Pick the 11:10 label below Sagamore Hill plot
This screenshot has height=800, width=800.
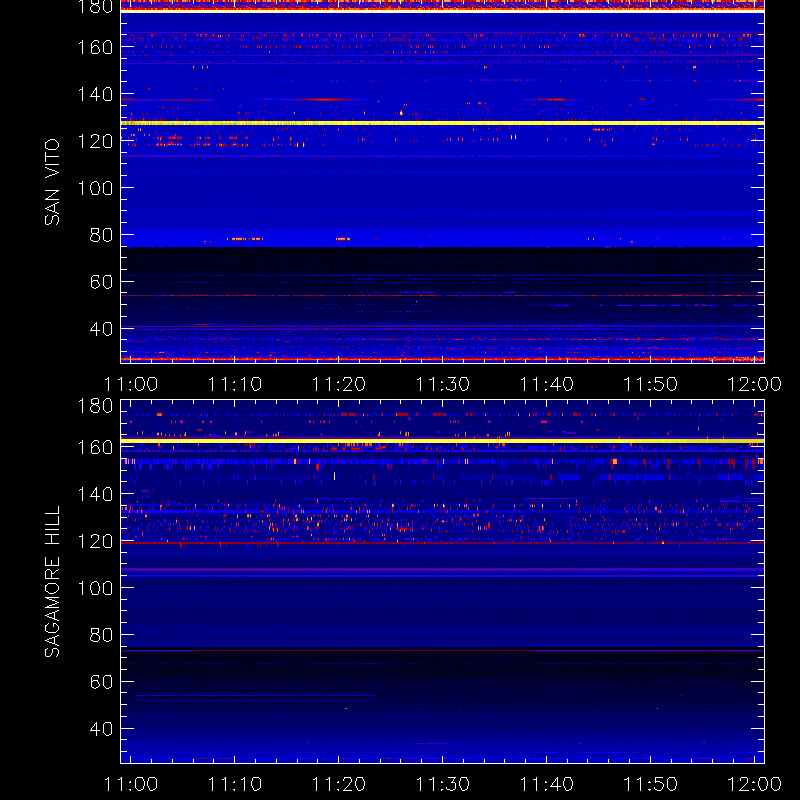pos(235,784)
